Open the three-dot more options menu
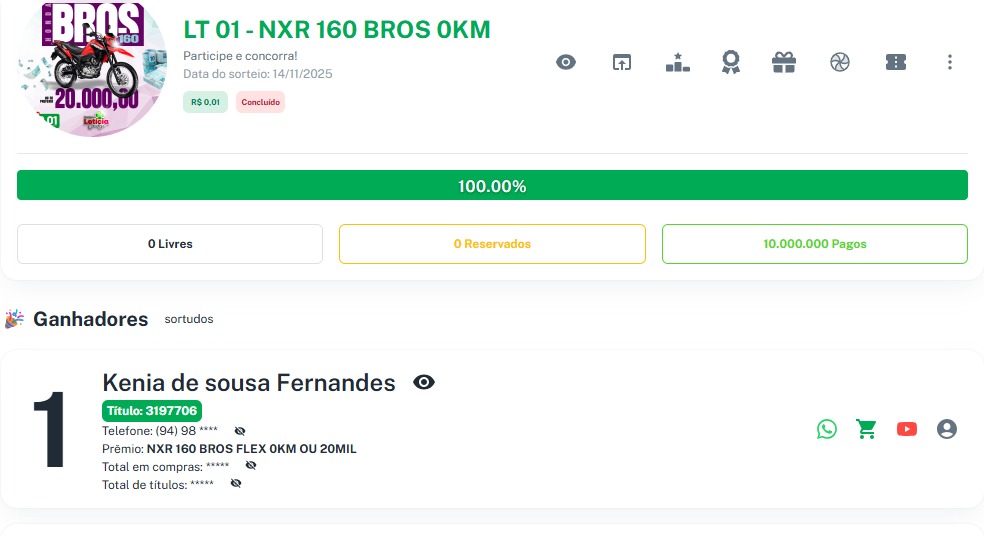The image size is (984, 536). (x=950, y=62)
